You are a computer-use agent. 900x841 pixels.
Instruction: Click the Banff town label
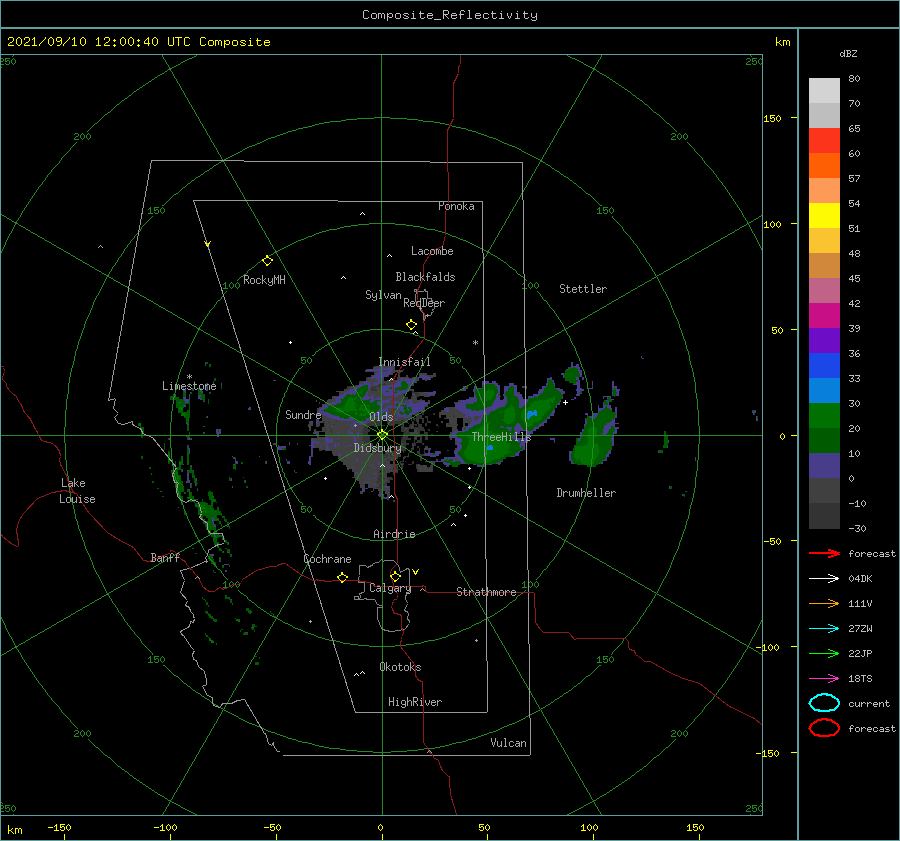point(165,557)
